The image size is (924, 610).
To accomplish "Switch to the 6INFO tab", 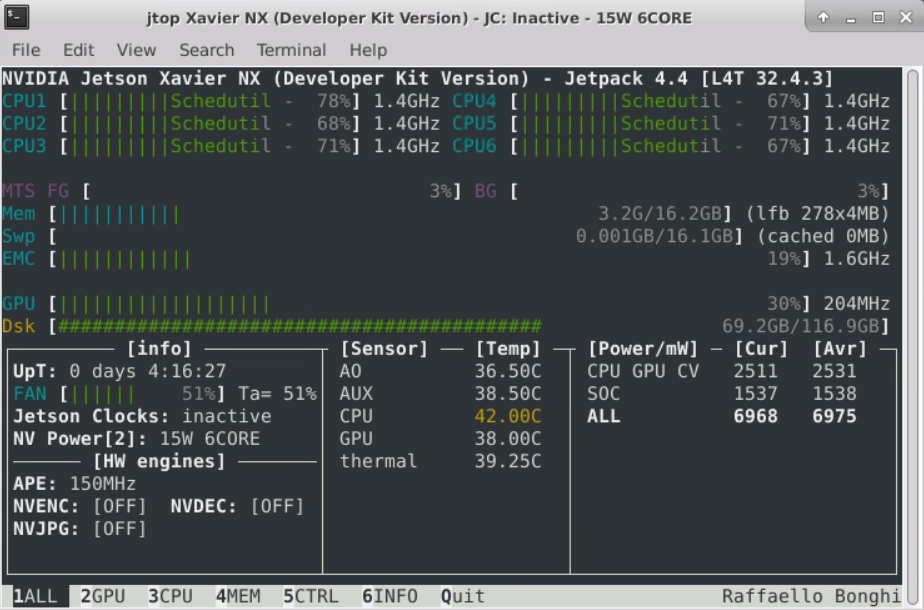I will [x=390, y=596].
